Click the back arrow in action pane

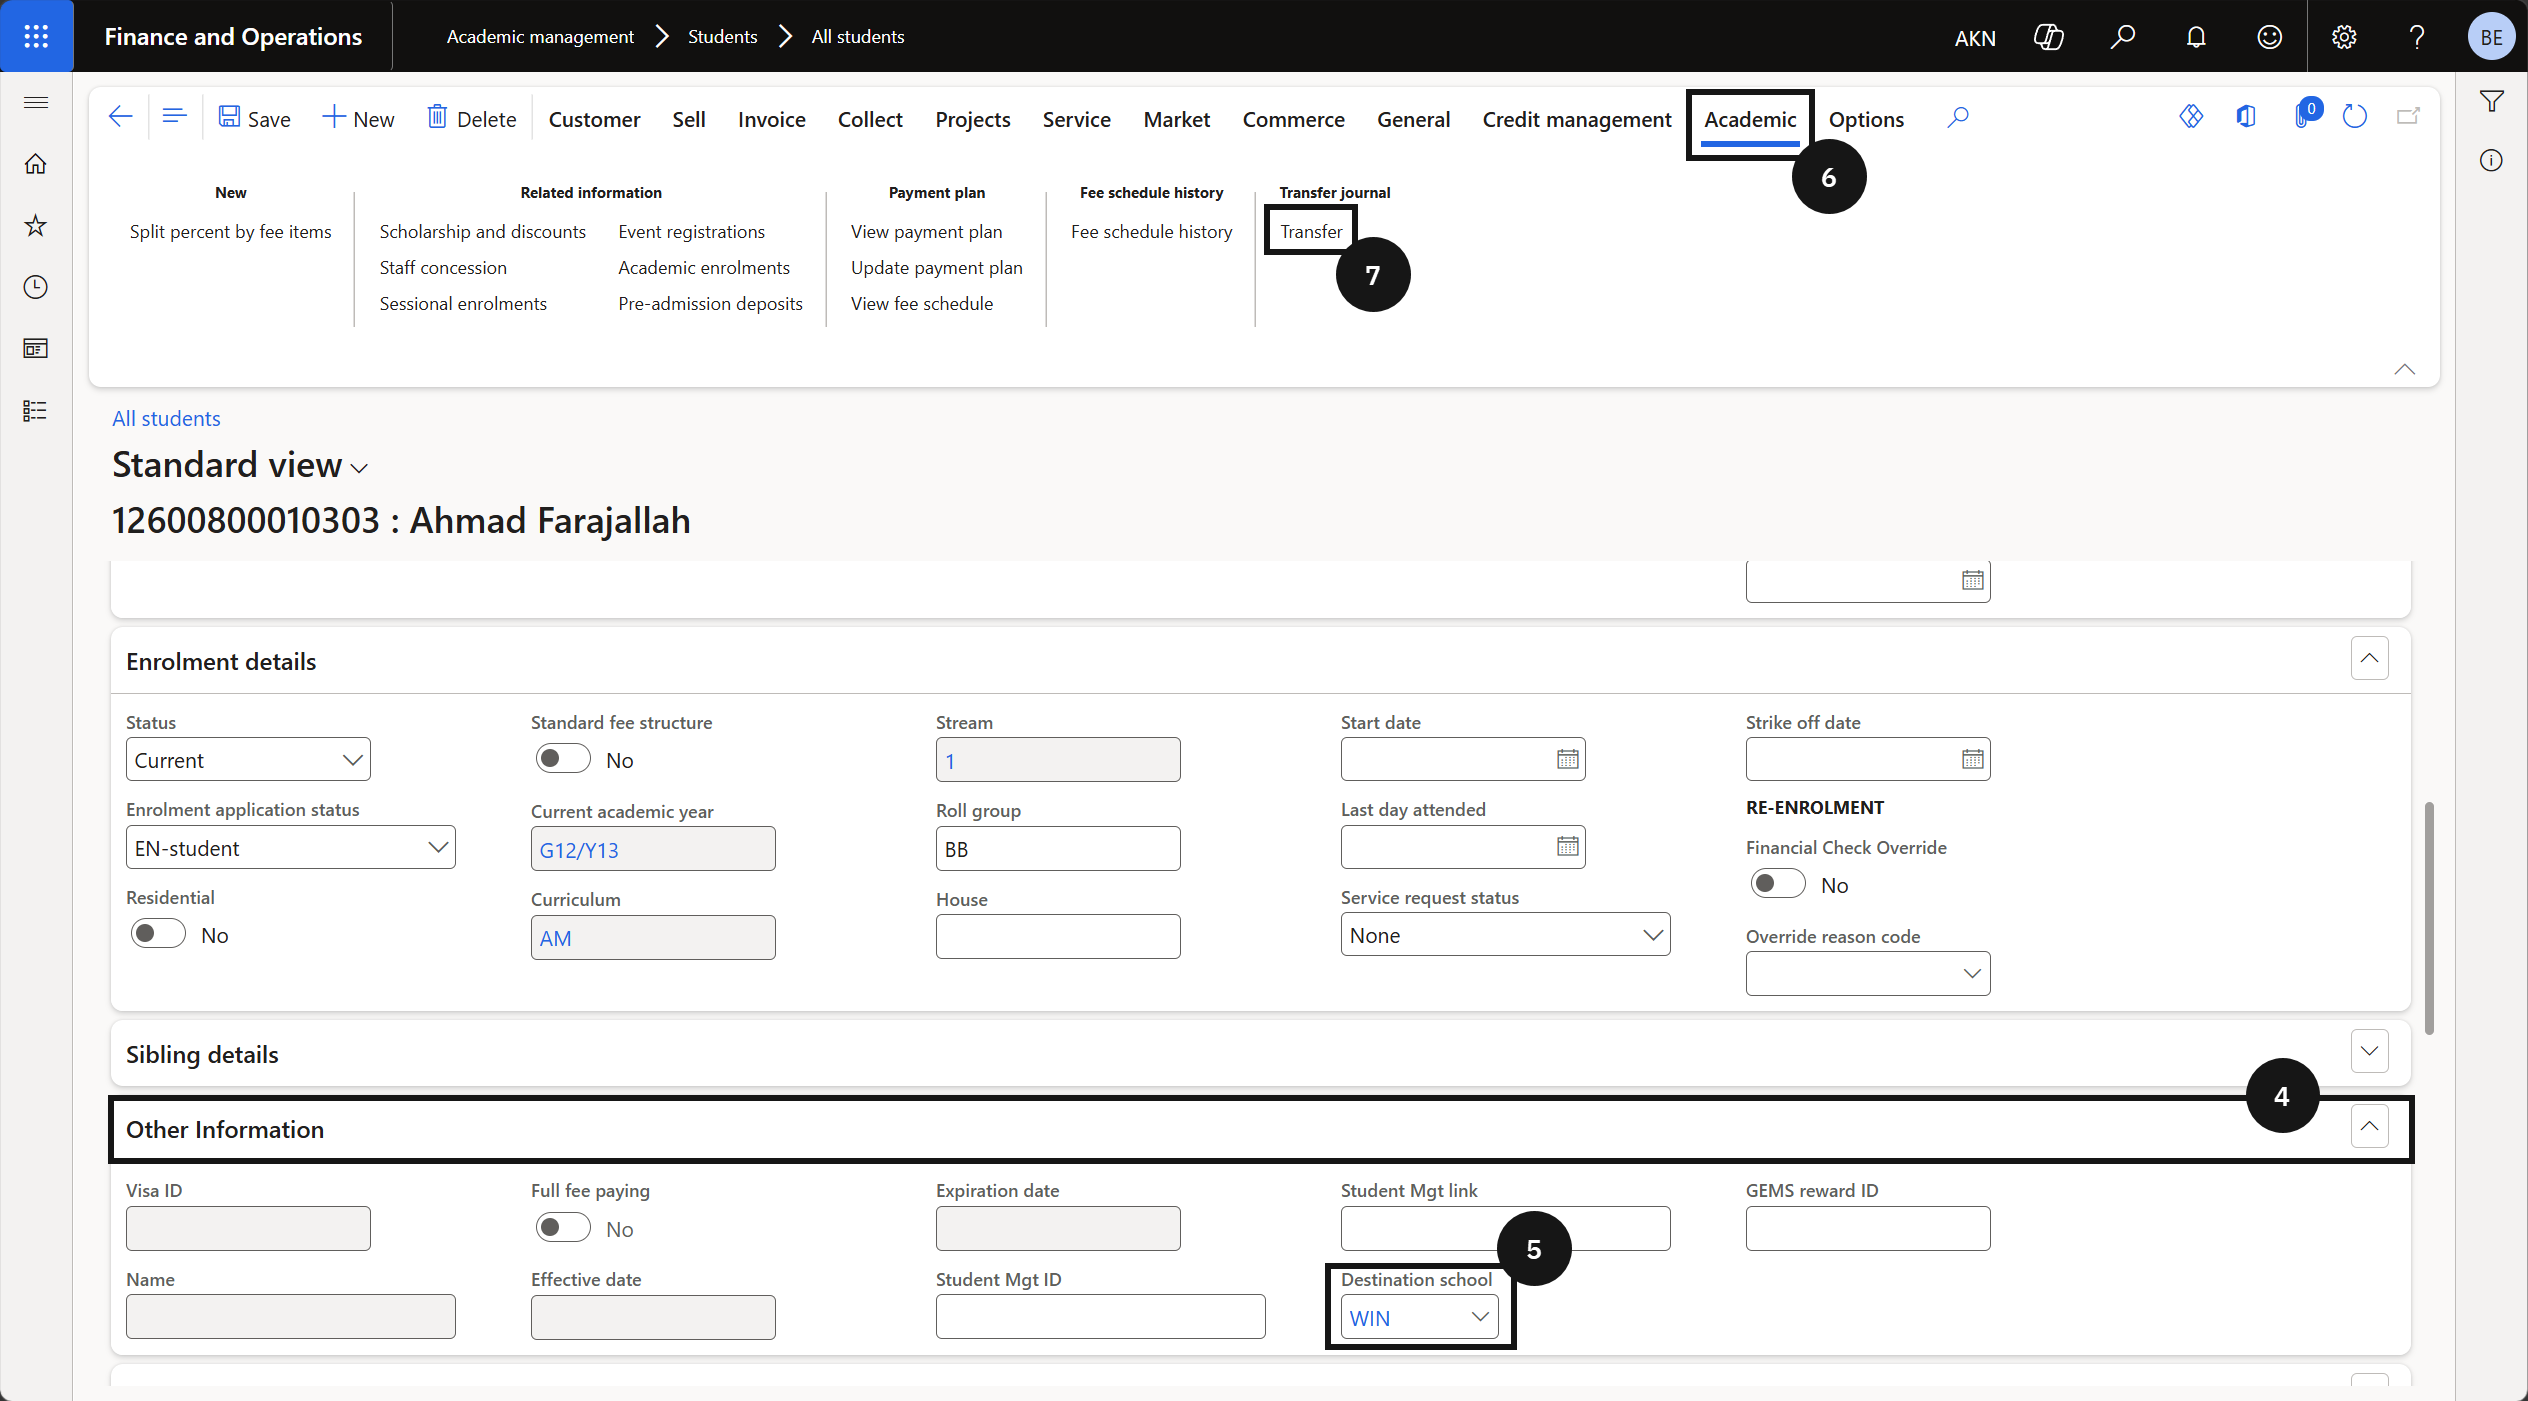coord(120,117)
